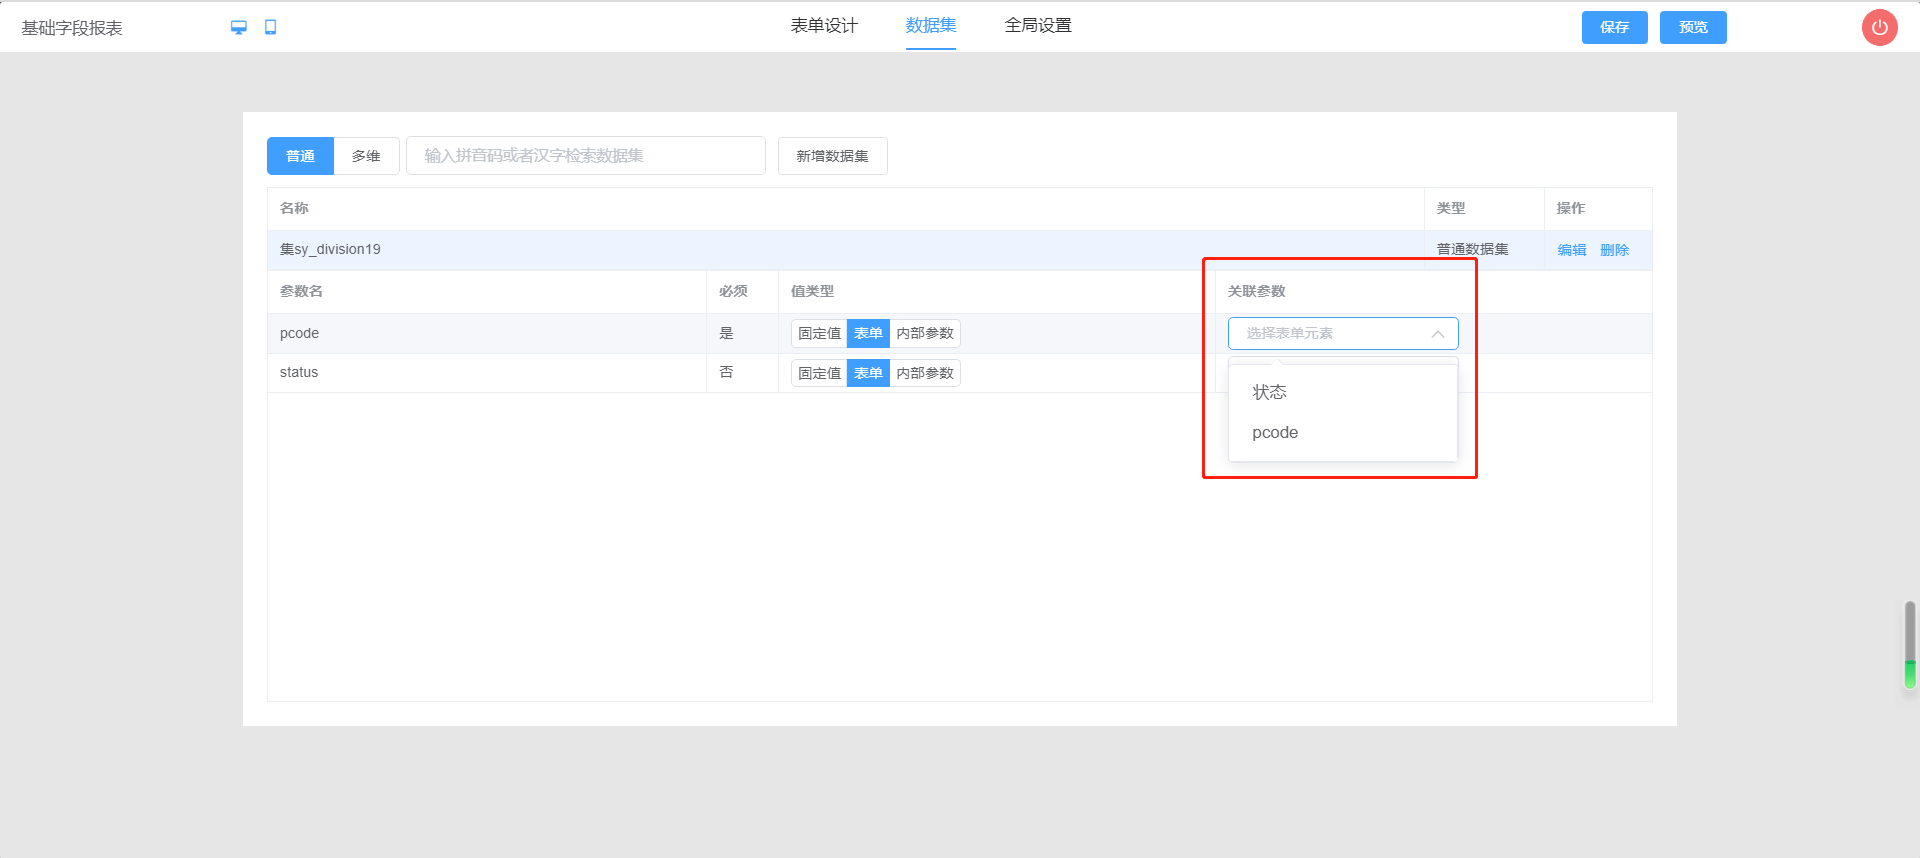
Task: Select 内部参数 for the pcode parameter
Action: (925, 334)
